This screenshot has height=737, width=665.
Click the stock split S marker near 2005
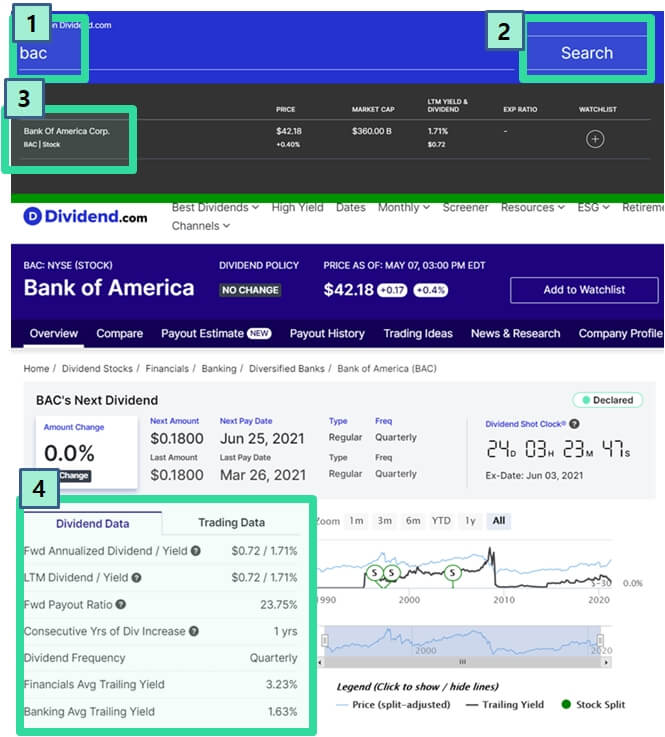[452, 572]
